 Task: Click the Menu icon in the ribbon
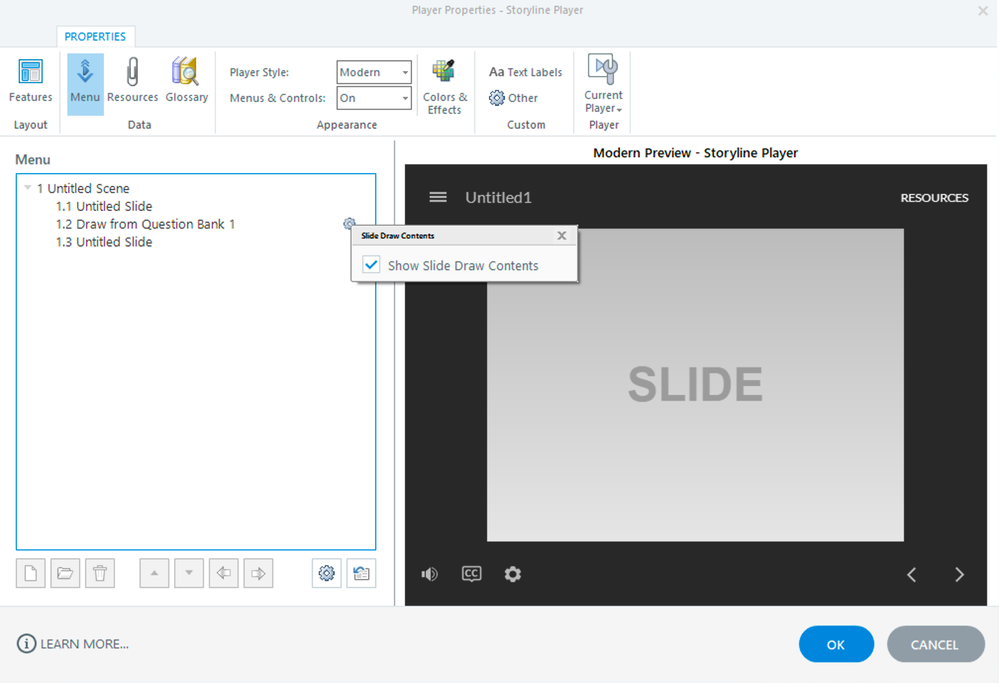[x=85, y=81]
